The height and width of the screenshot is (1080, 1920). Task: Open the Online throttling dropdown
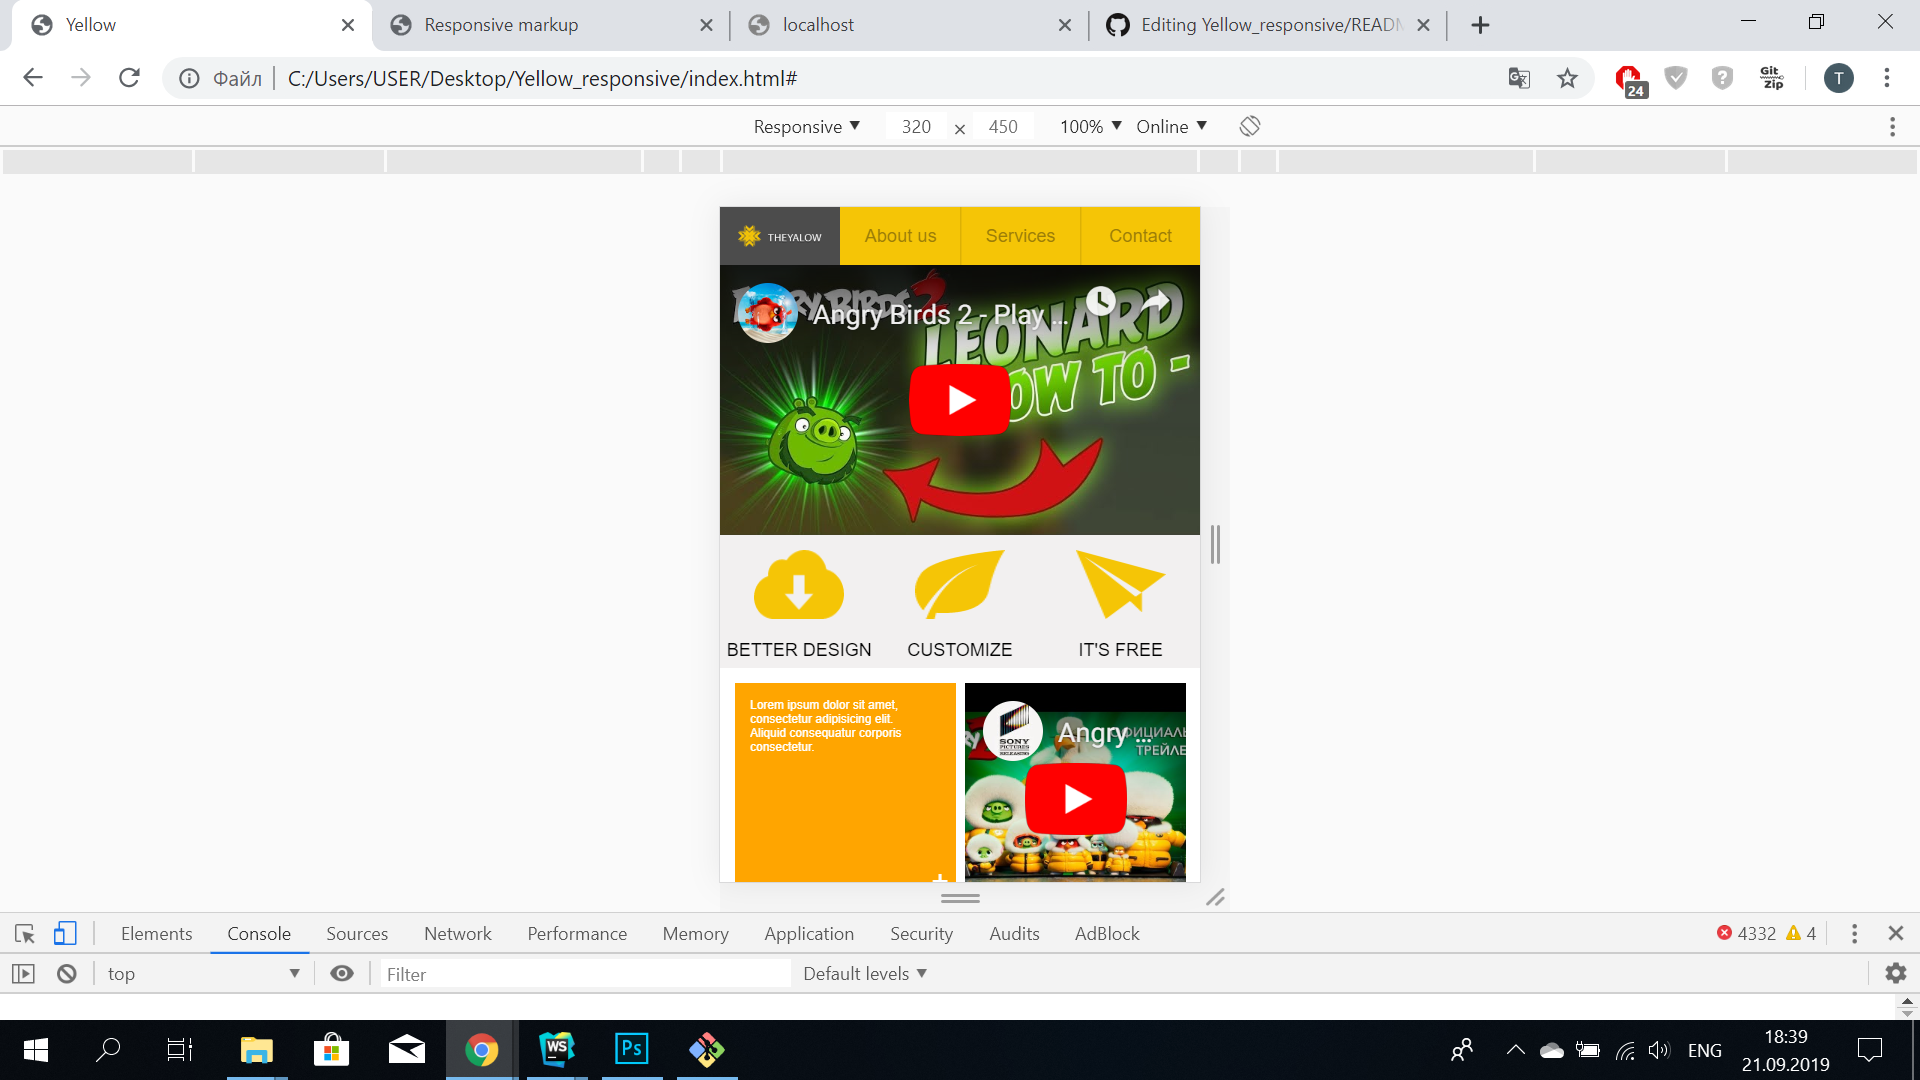(1172, 126)
